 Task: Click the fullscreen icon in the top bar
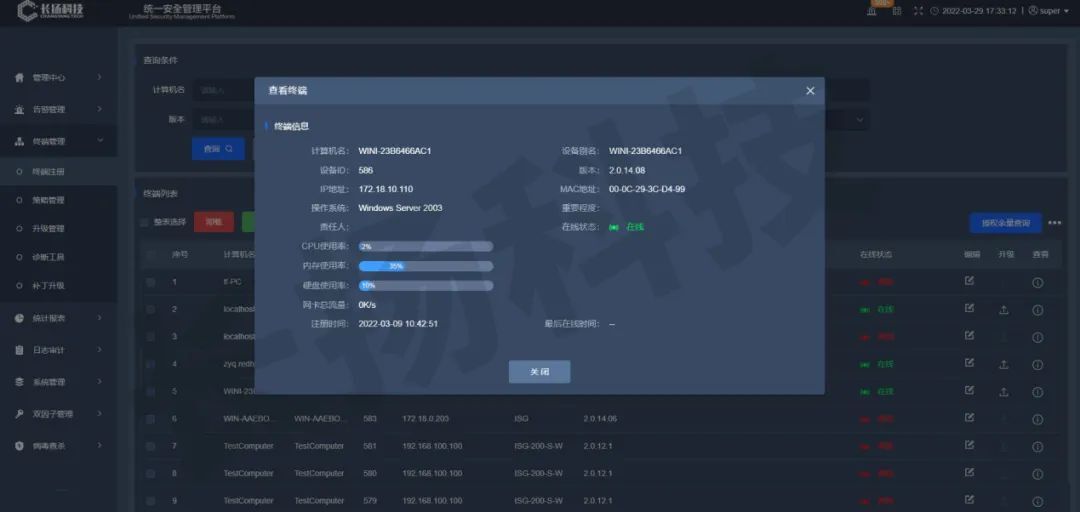click(918, 11)
